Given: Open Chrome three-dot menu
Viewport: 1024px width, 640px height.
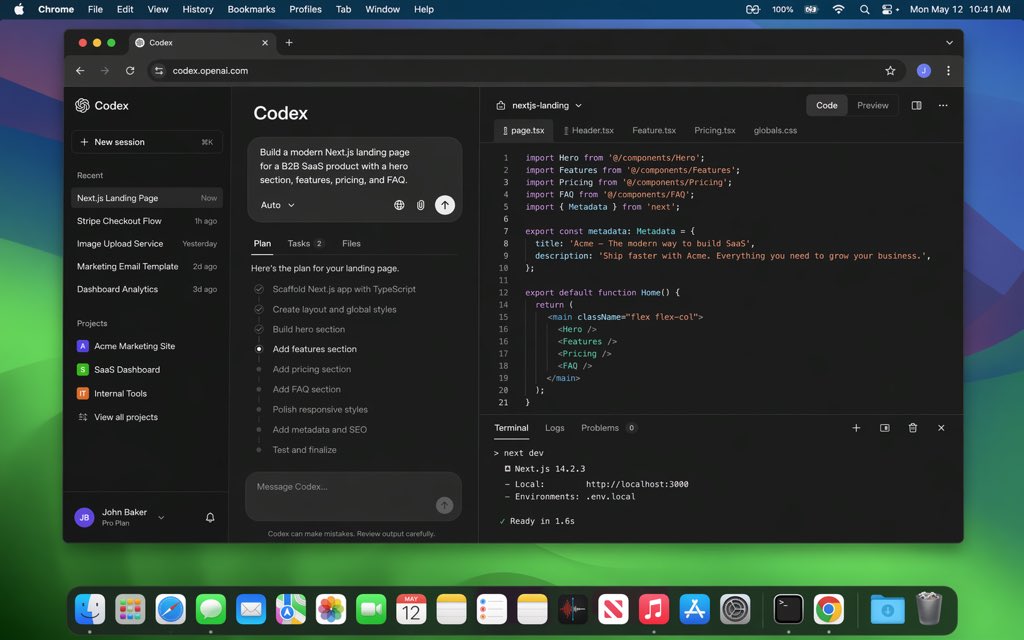Looking at the screenshot, I should coord(948,71).
